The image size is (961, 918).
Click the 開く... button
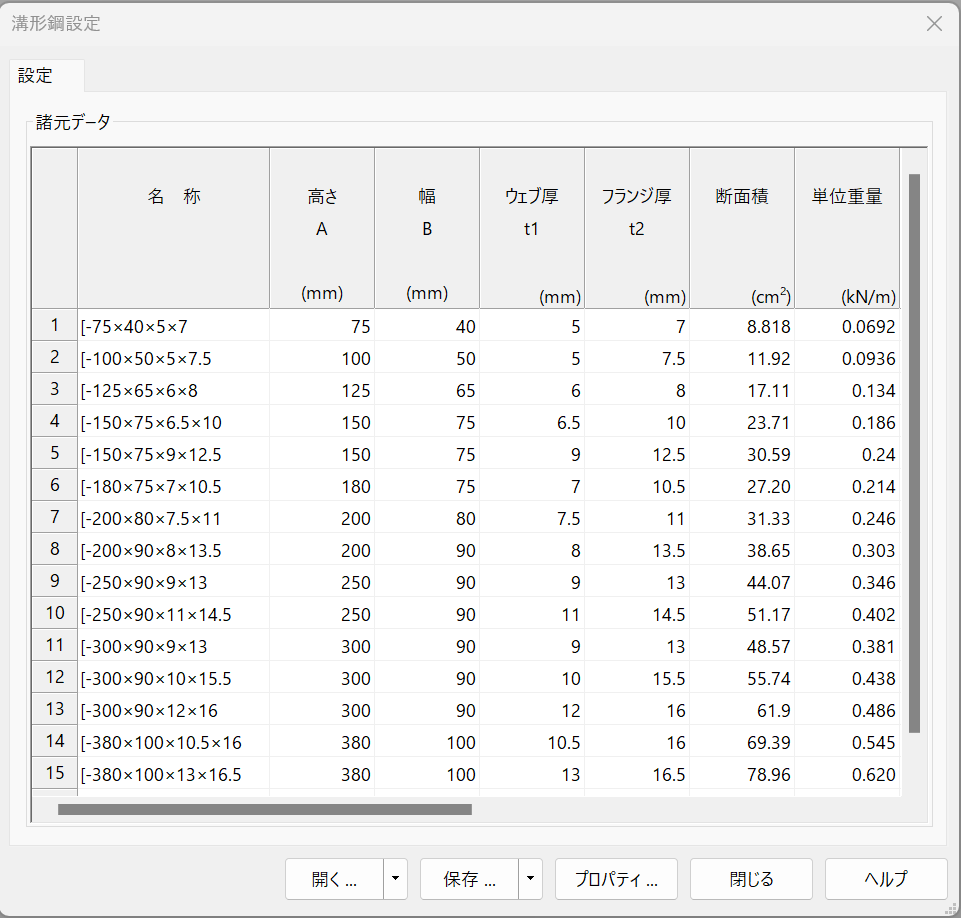[x=334, y=880]
